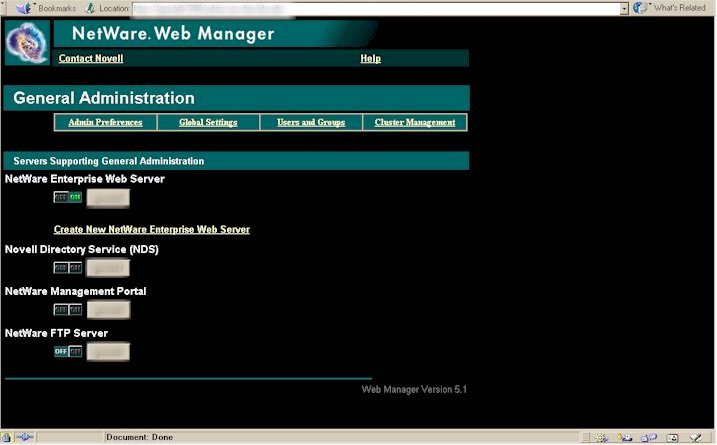Screen dimensions: 717x445
Task: Click Create New NetWare Enterprise Web Server
Action: point(152,229)
